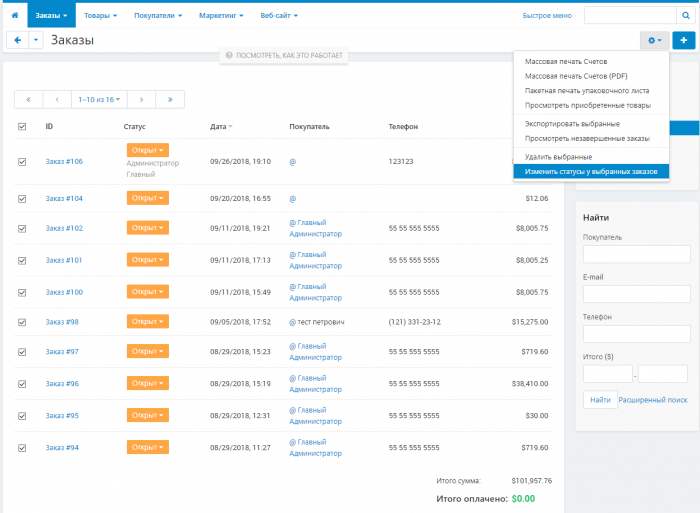This screenshot has height=513, width=700.
Task: Jump to the last page of orders
Action: pyautogui.click(x=170, y=100)
